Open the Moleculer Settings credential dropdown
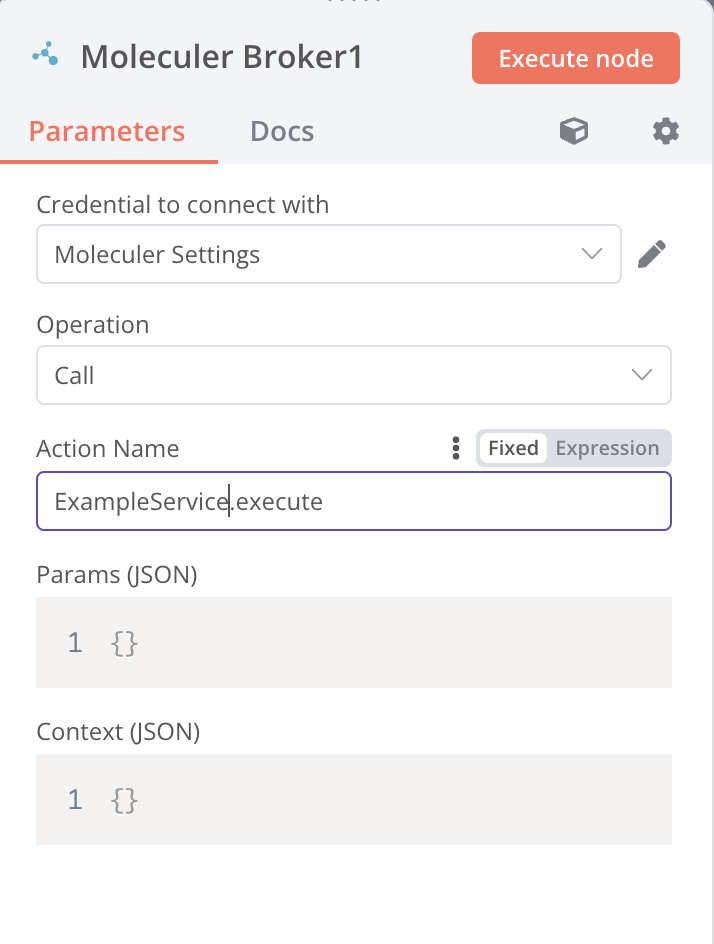Image resolution: width=714 pixels, height=944 pixels. pyautogui.click(x=329, y=254)
